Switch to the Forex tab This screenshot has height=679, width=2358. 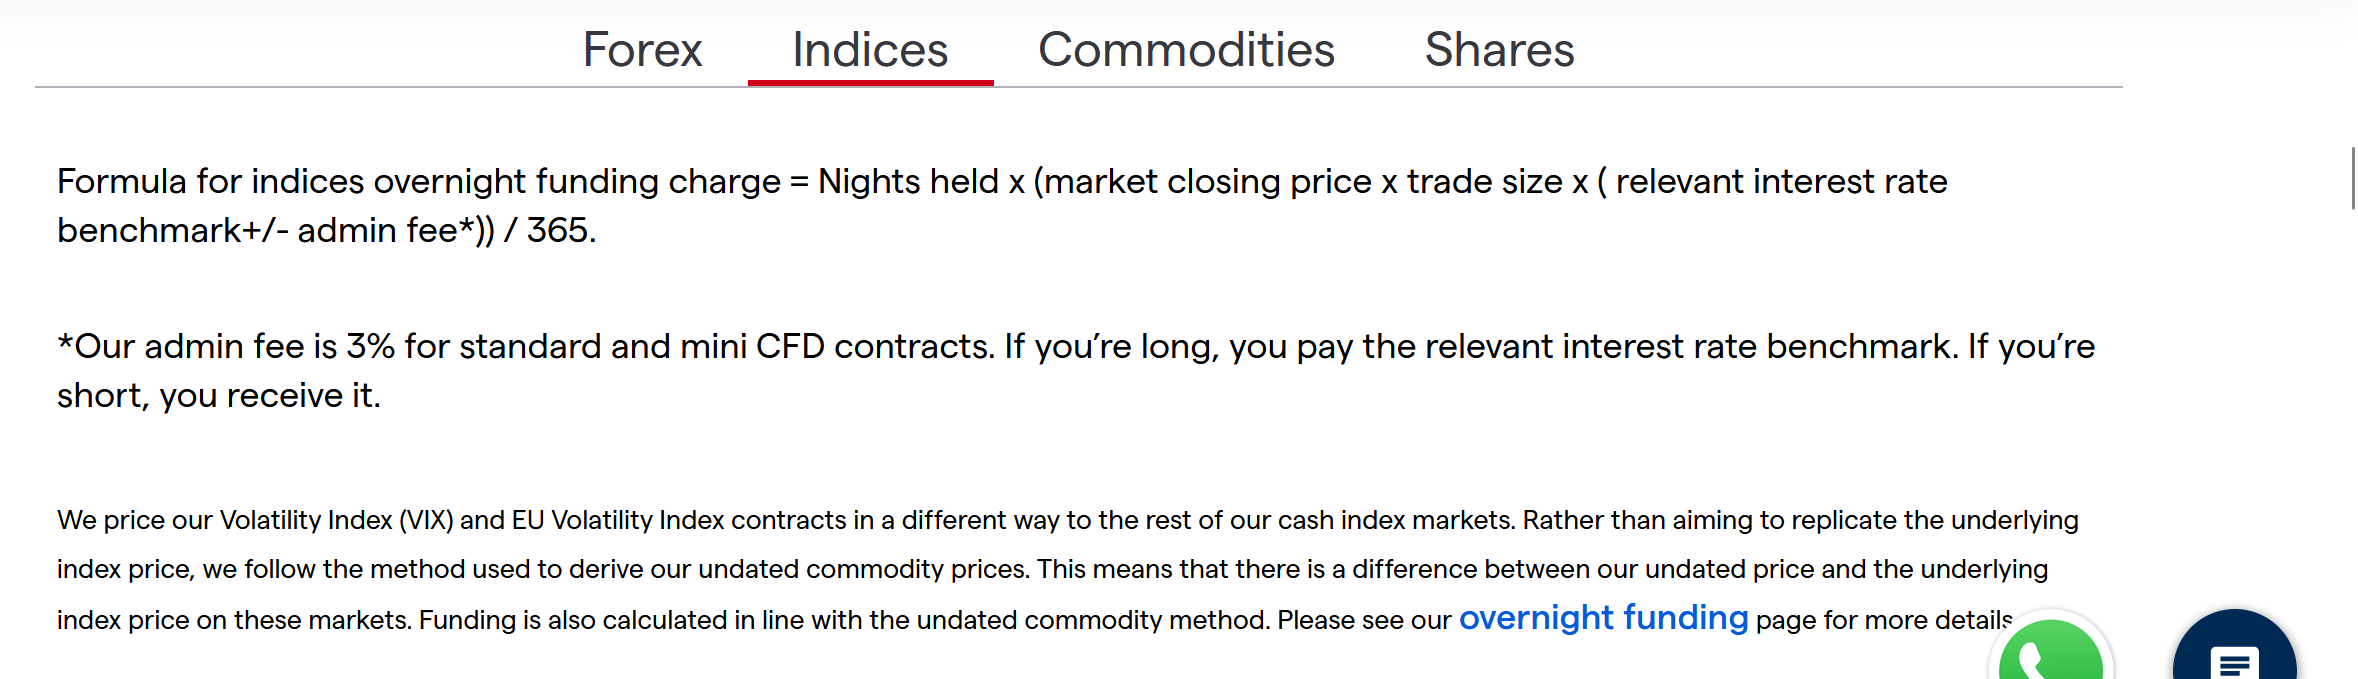click(642, 50)
